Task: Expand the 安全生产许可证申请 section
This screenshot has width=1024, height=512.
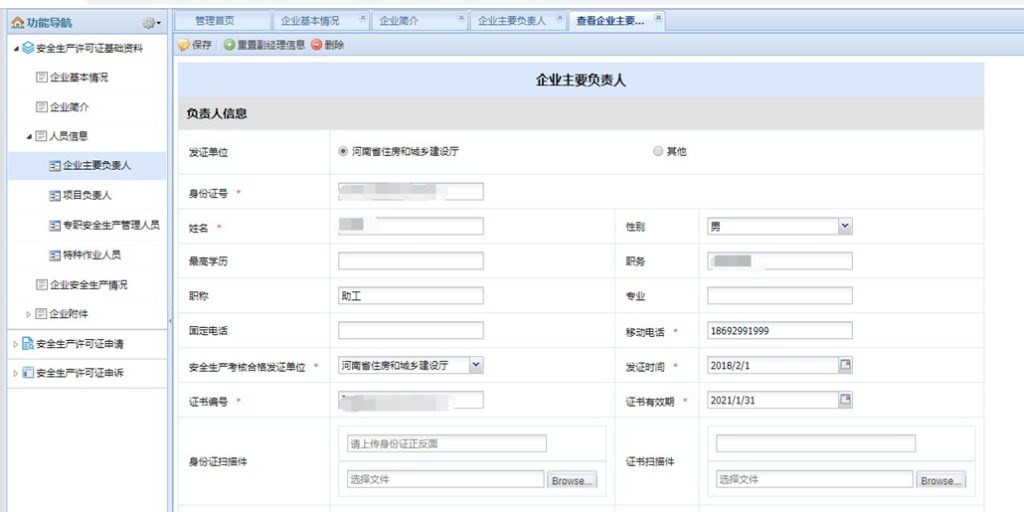Action: pos(15,344)
